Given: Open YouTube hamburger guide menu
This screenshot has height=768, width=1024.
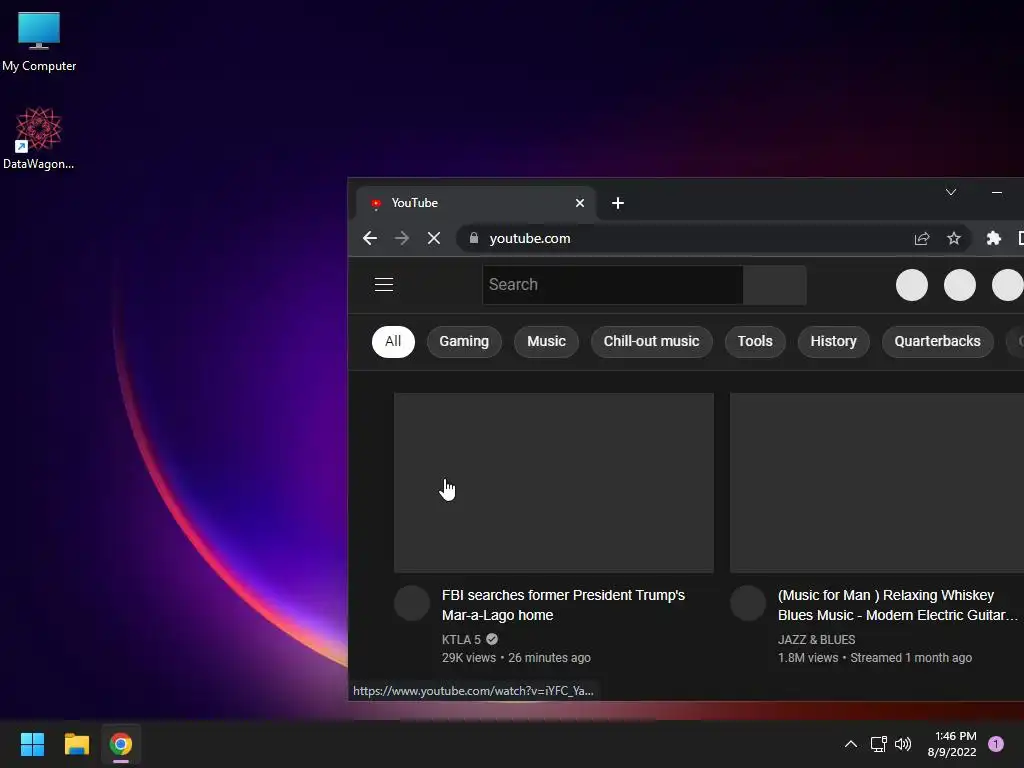Looking at the screenshot, I should click(384, 285).
